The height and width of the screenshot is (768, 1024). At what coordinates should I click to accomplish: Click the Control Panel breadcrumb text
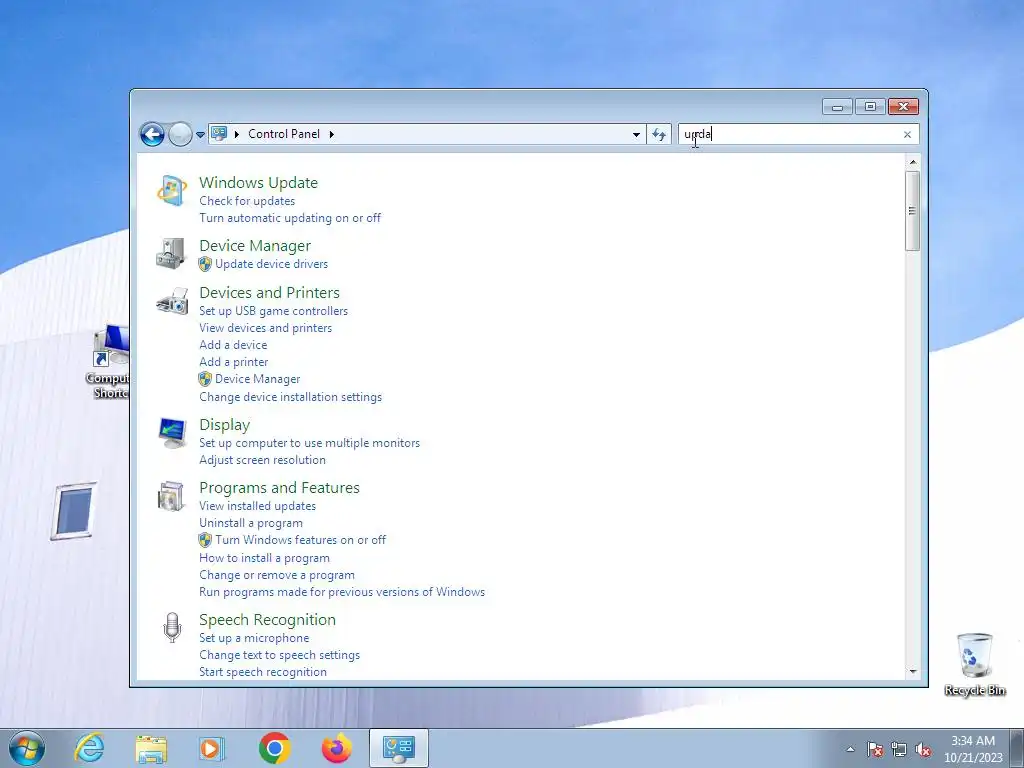[283, 134]
